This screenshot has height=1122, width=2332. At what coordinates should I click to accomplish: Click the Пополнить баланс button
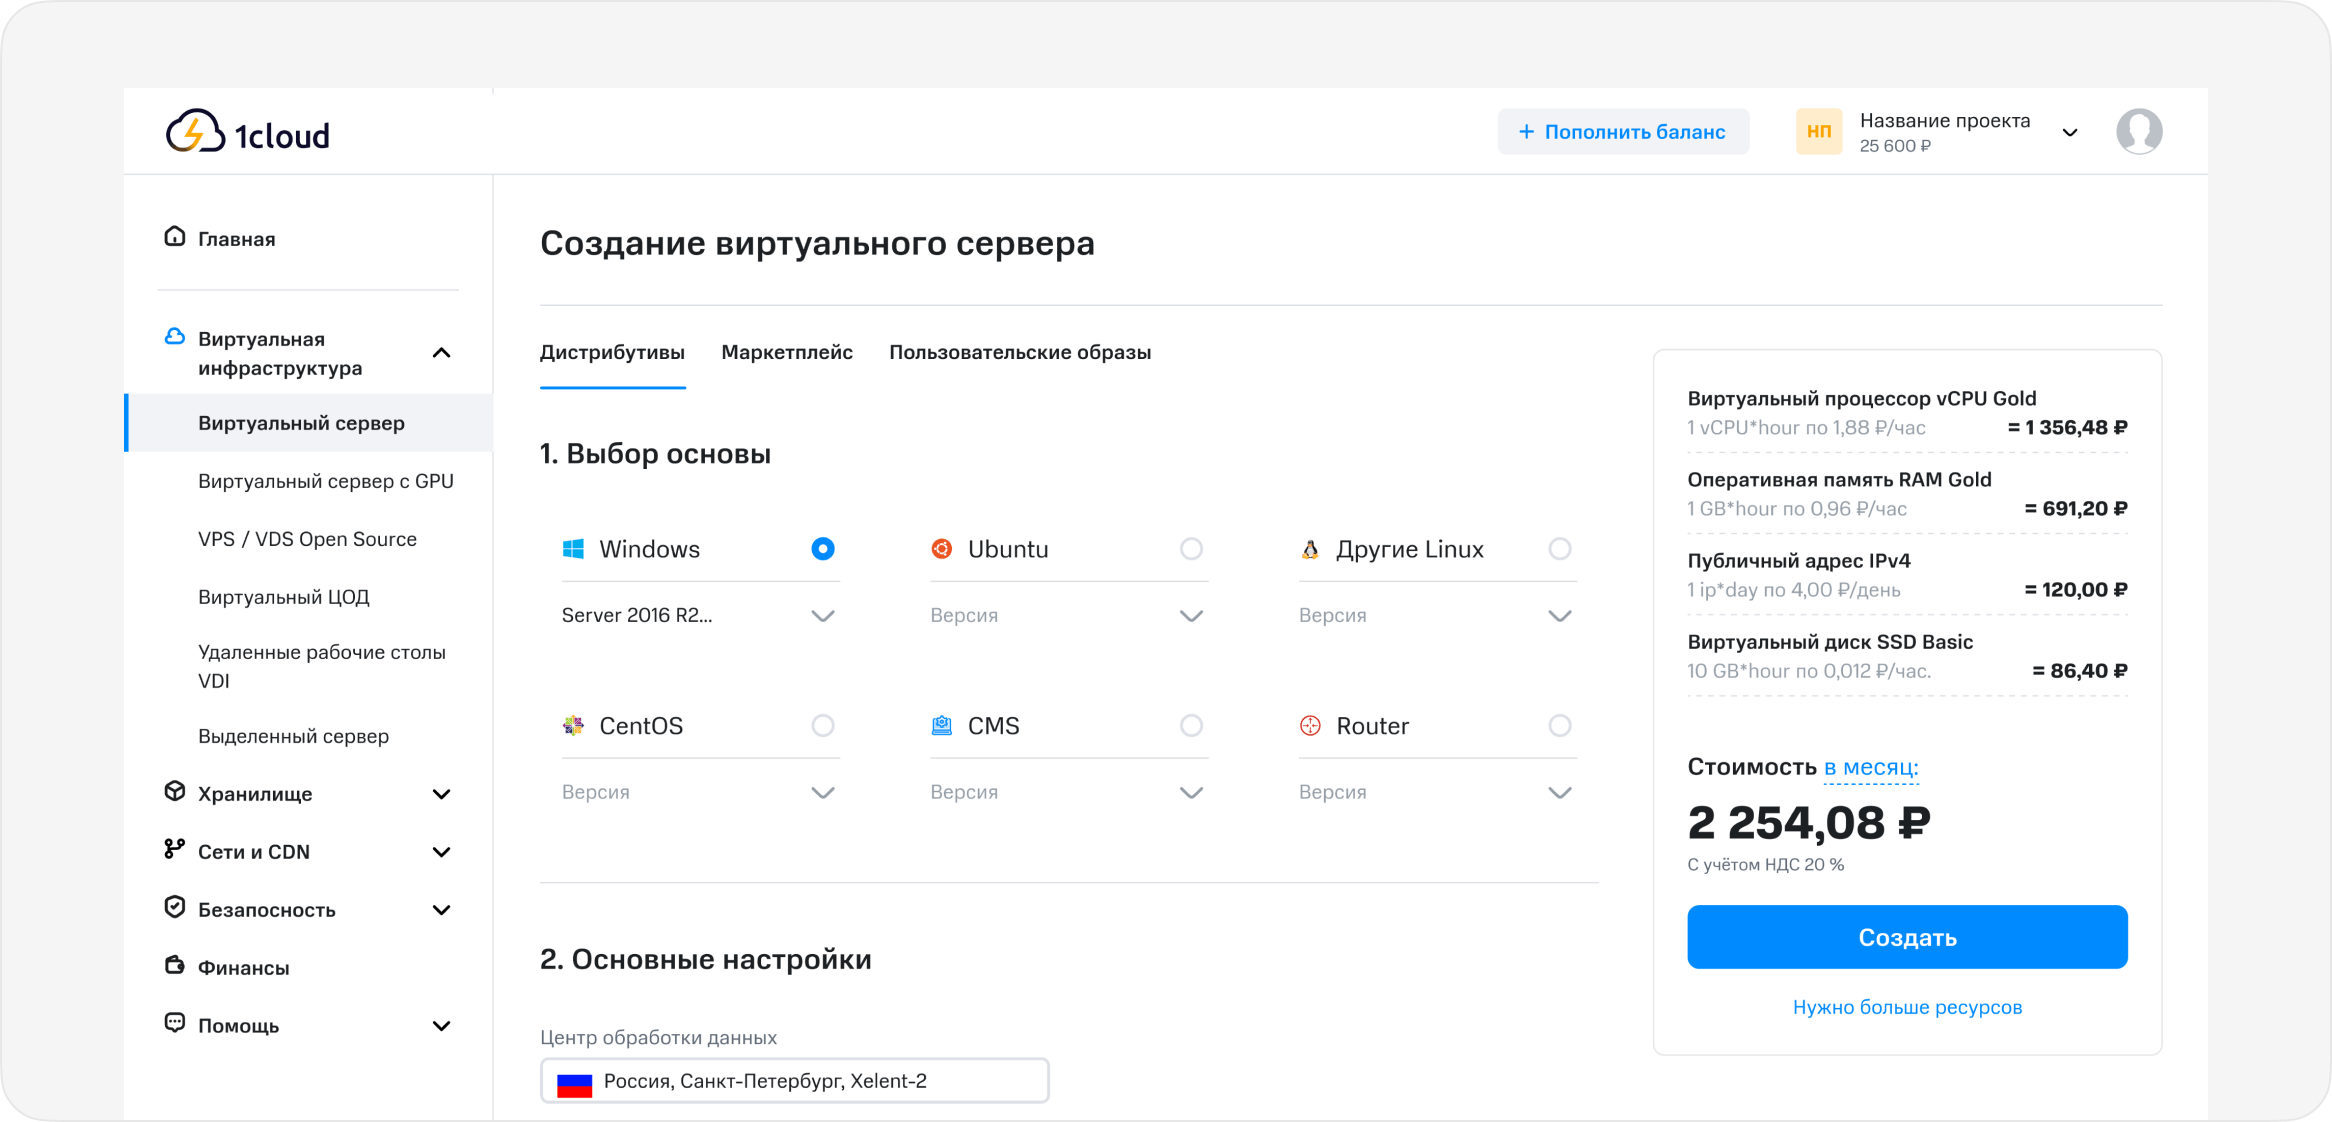(x=1622, y=132)
